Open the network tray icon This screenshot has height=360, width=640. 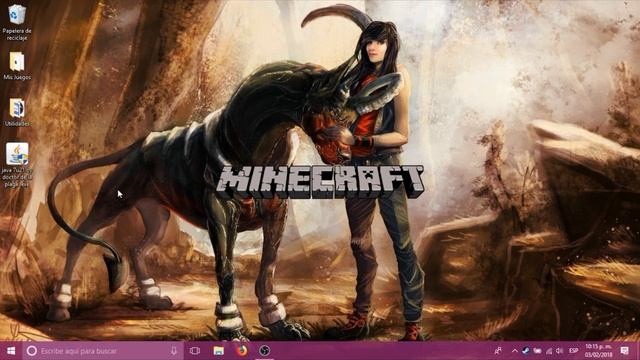(549, 351)
